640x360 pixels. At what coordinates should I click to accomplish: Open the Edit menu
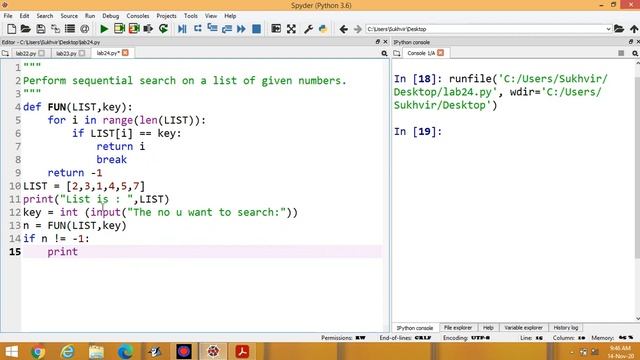24,16
